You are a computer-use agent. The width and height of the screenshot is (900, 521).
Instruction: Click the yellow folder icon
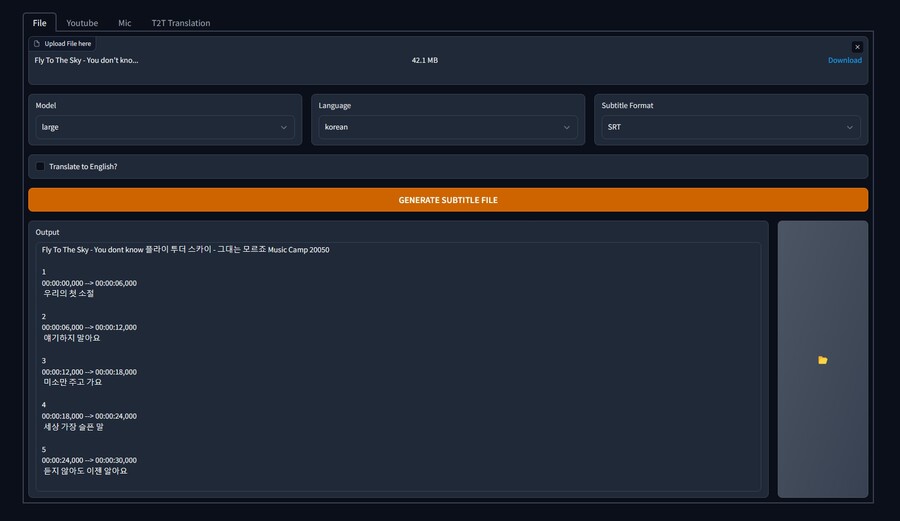[822, 360]
